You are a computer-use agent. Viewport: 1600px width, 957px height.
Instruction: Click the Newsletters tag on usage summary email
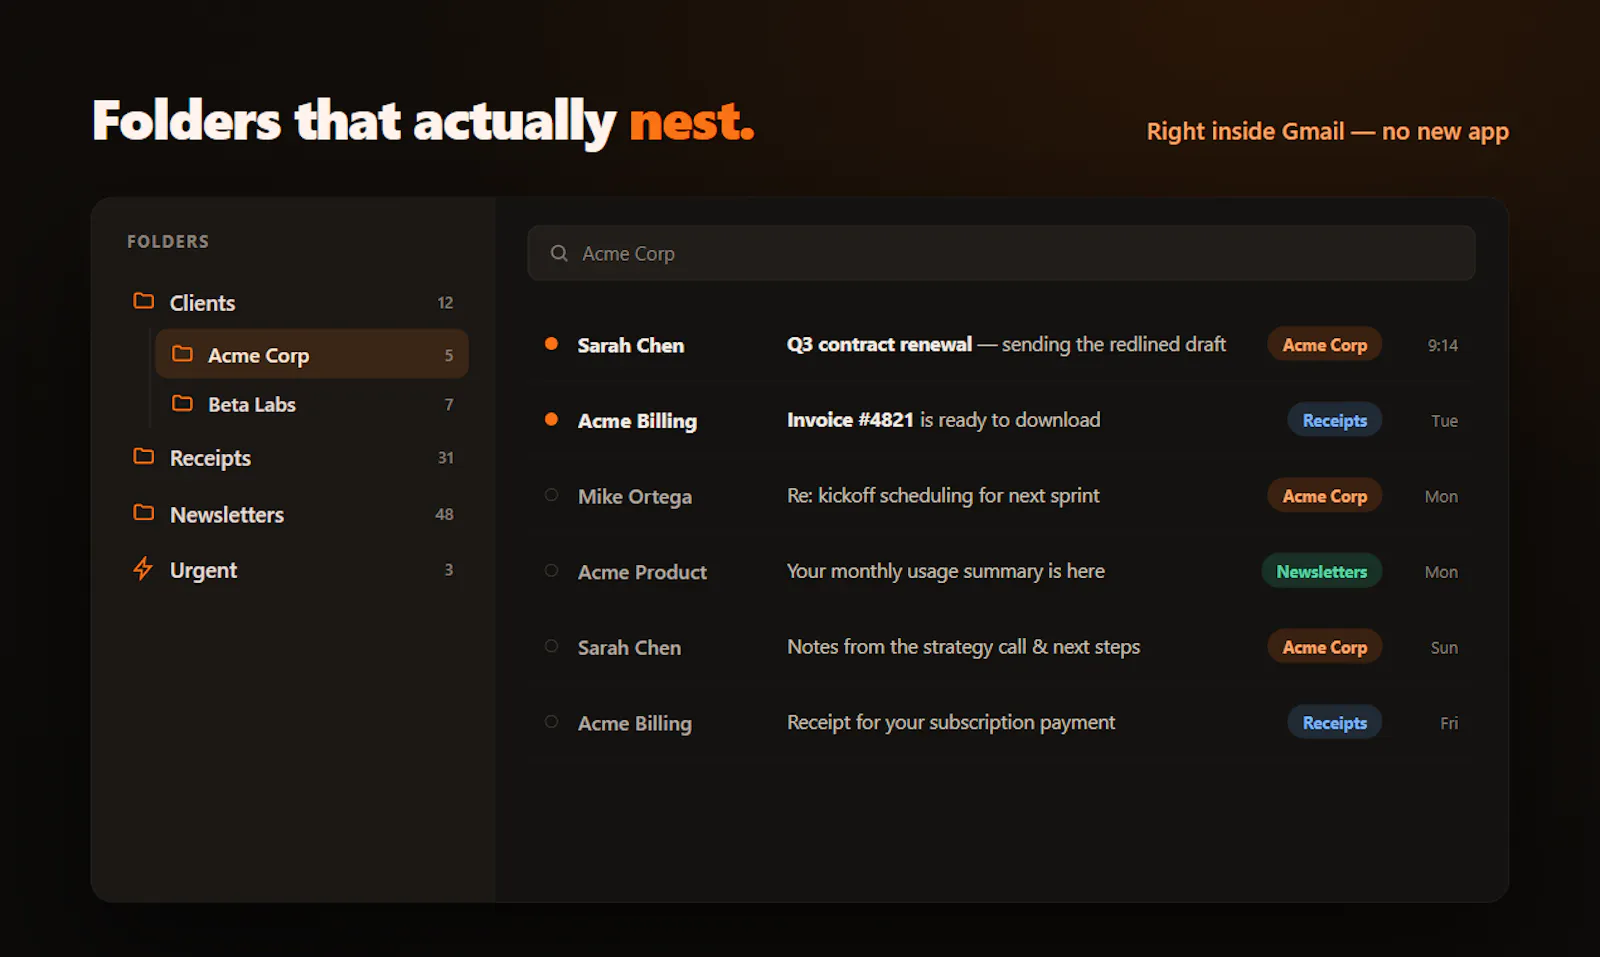tap(1321, 571)
